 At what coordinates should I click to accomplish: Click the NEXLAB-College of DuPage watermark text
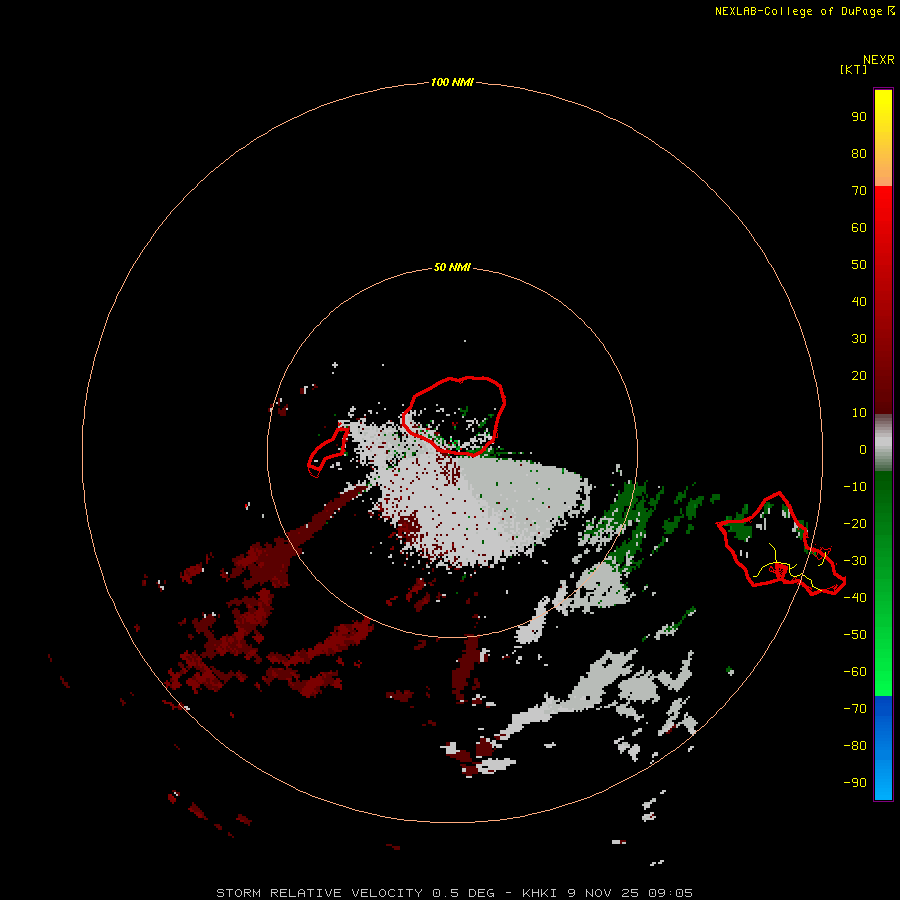804,11
